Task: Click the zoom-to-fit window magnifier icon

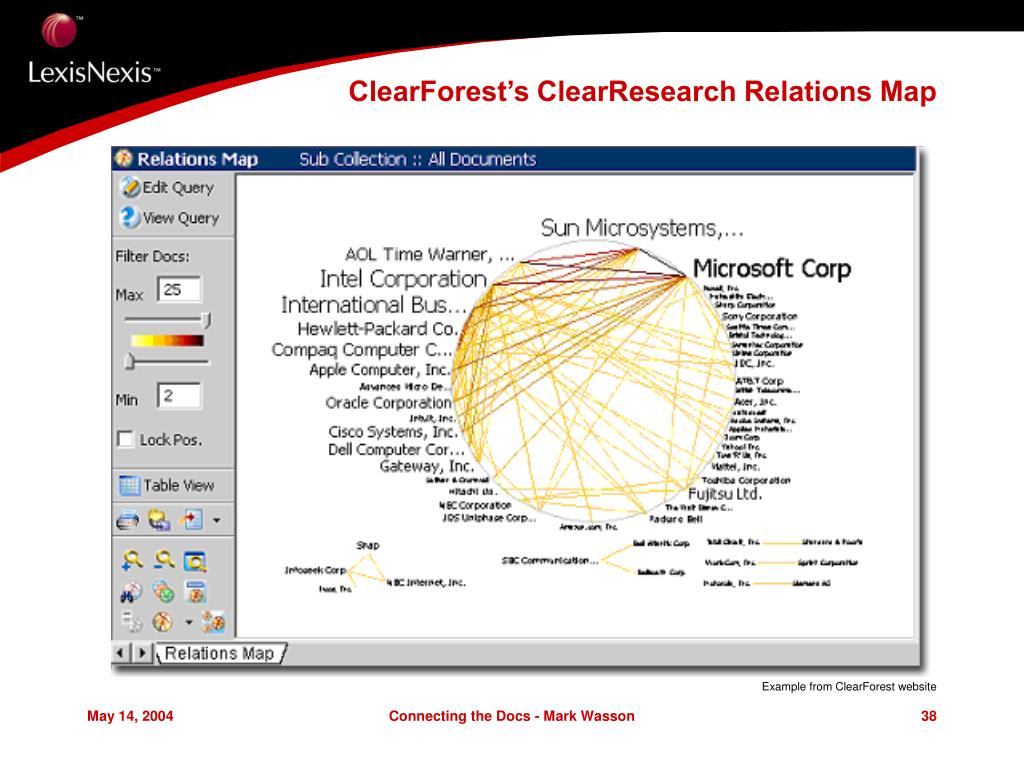Action: 195,561
